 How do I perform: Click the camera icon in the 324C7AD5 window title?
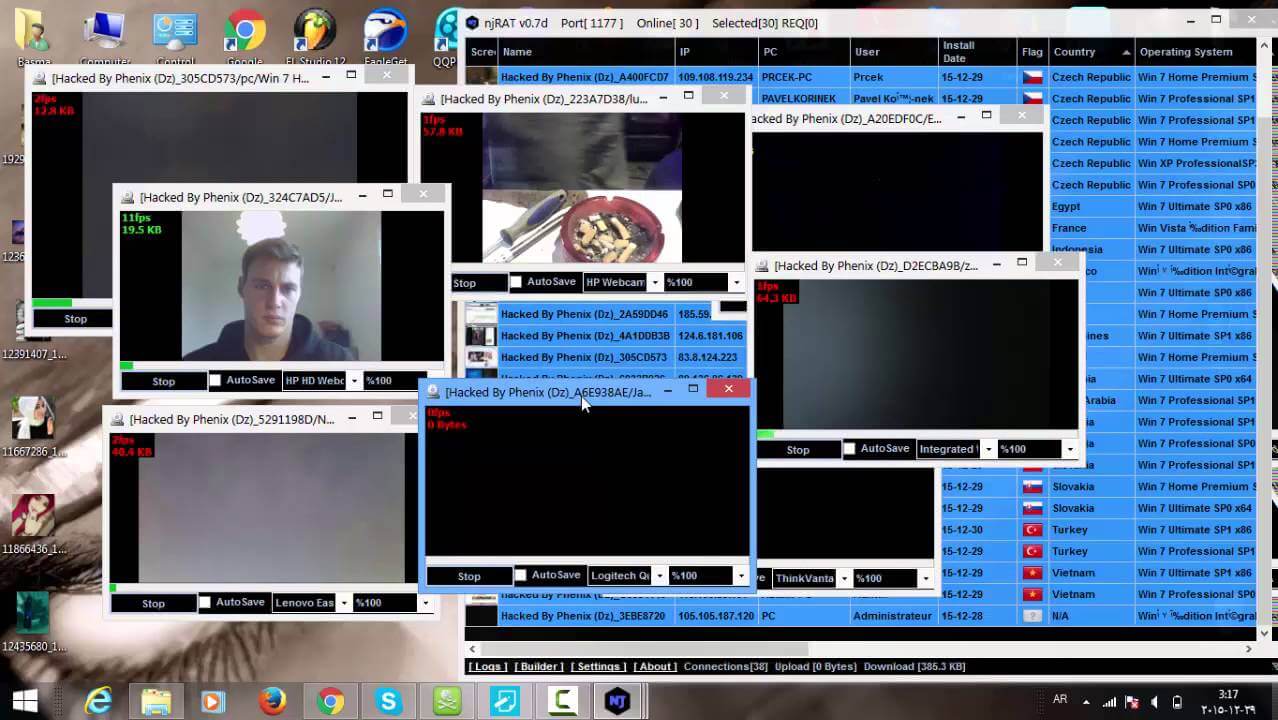click(x=128, y=197)
